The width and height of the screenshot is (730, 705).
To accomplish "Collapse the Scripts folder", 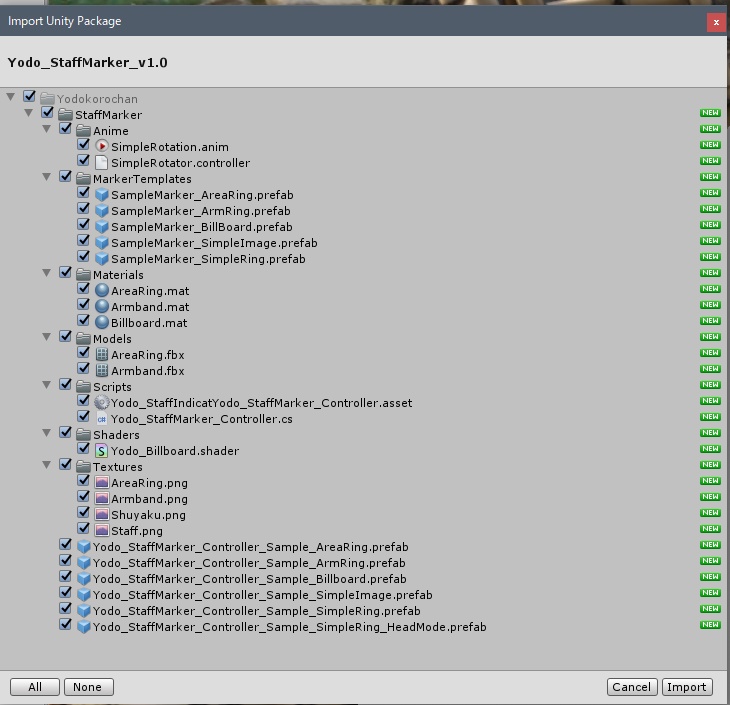I will (47, 385).
